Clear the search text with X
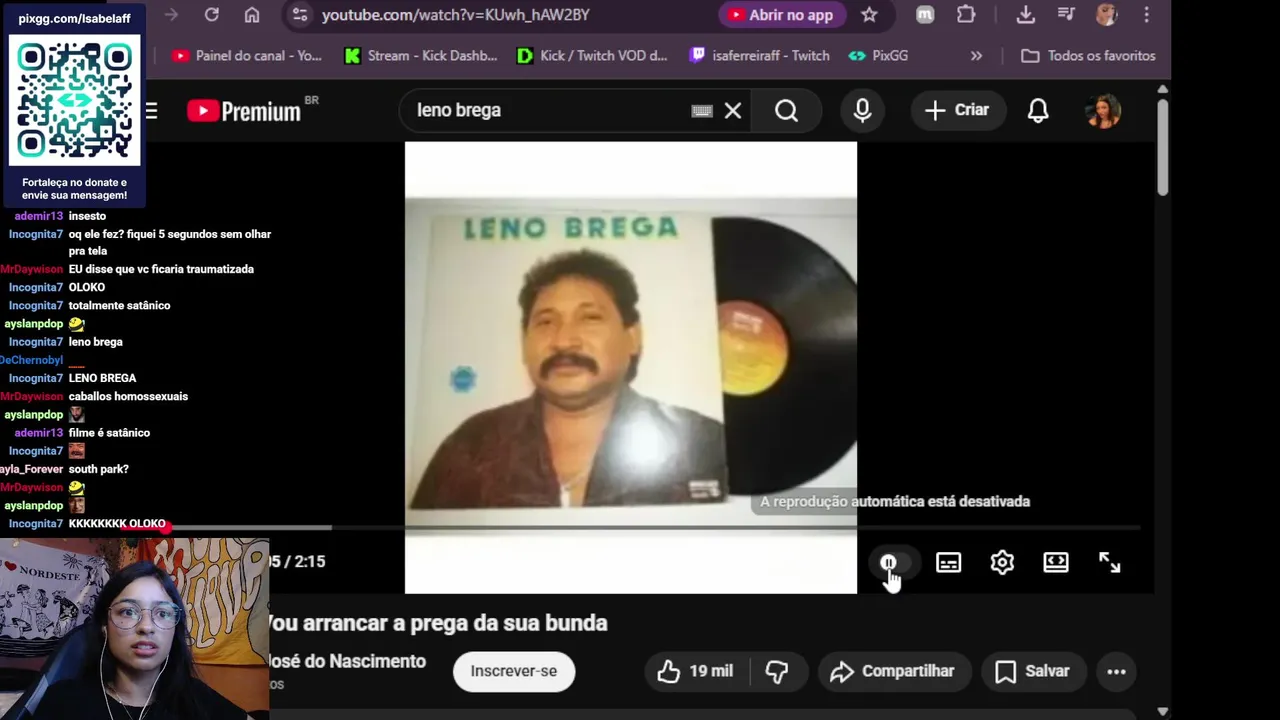 (x=733, y=111)
